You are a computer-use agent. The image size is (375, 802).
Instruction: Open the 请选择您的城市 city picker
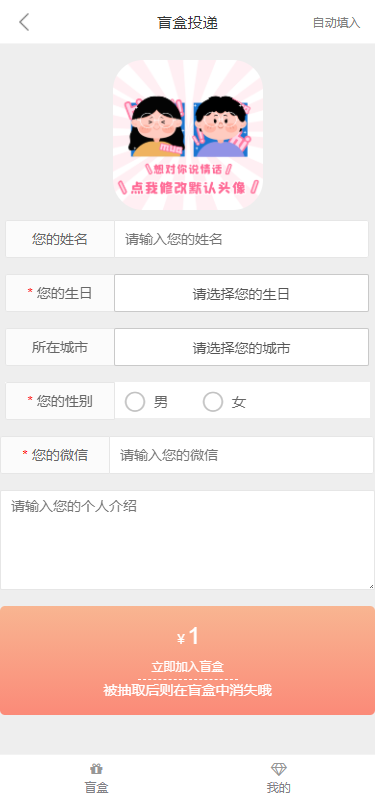pyautogui.click(x=241, y=347)
